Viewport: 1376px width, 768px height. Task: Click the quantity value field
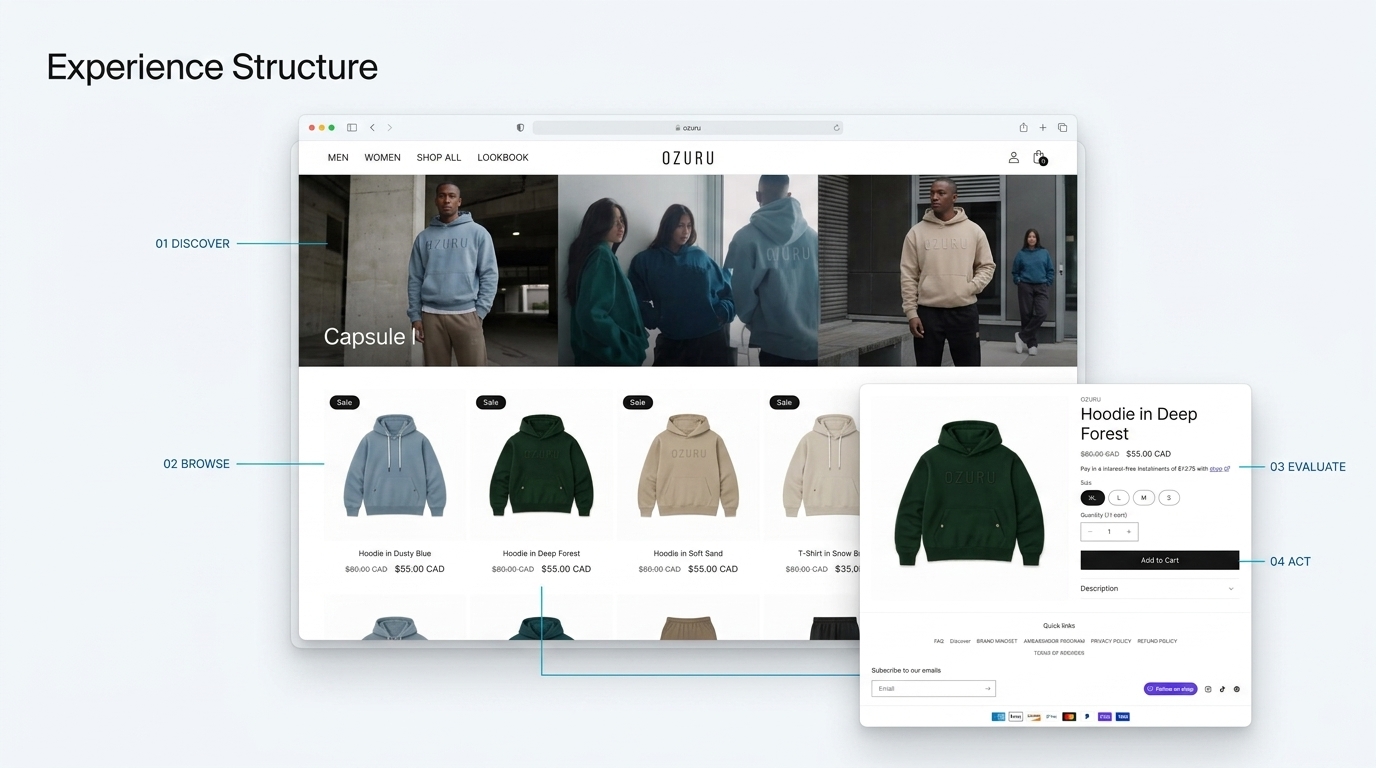point(1109,532)
